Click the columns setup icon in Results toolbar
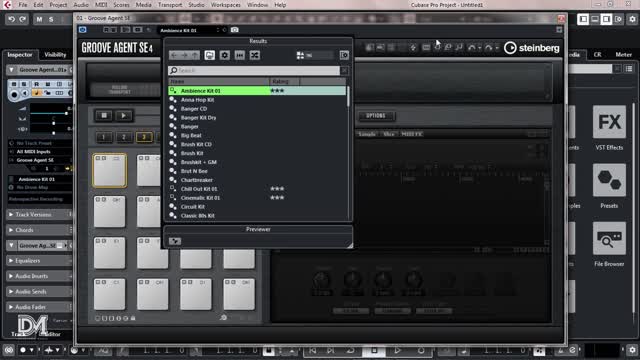 click(240, 55)
